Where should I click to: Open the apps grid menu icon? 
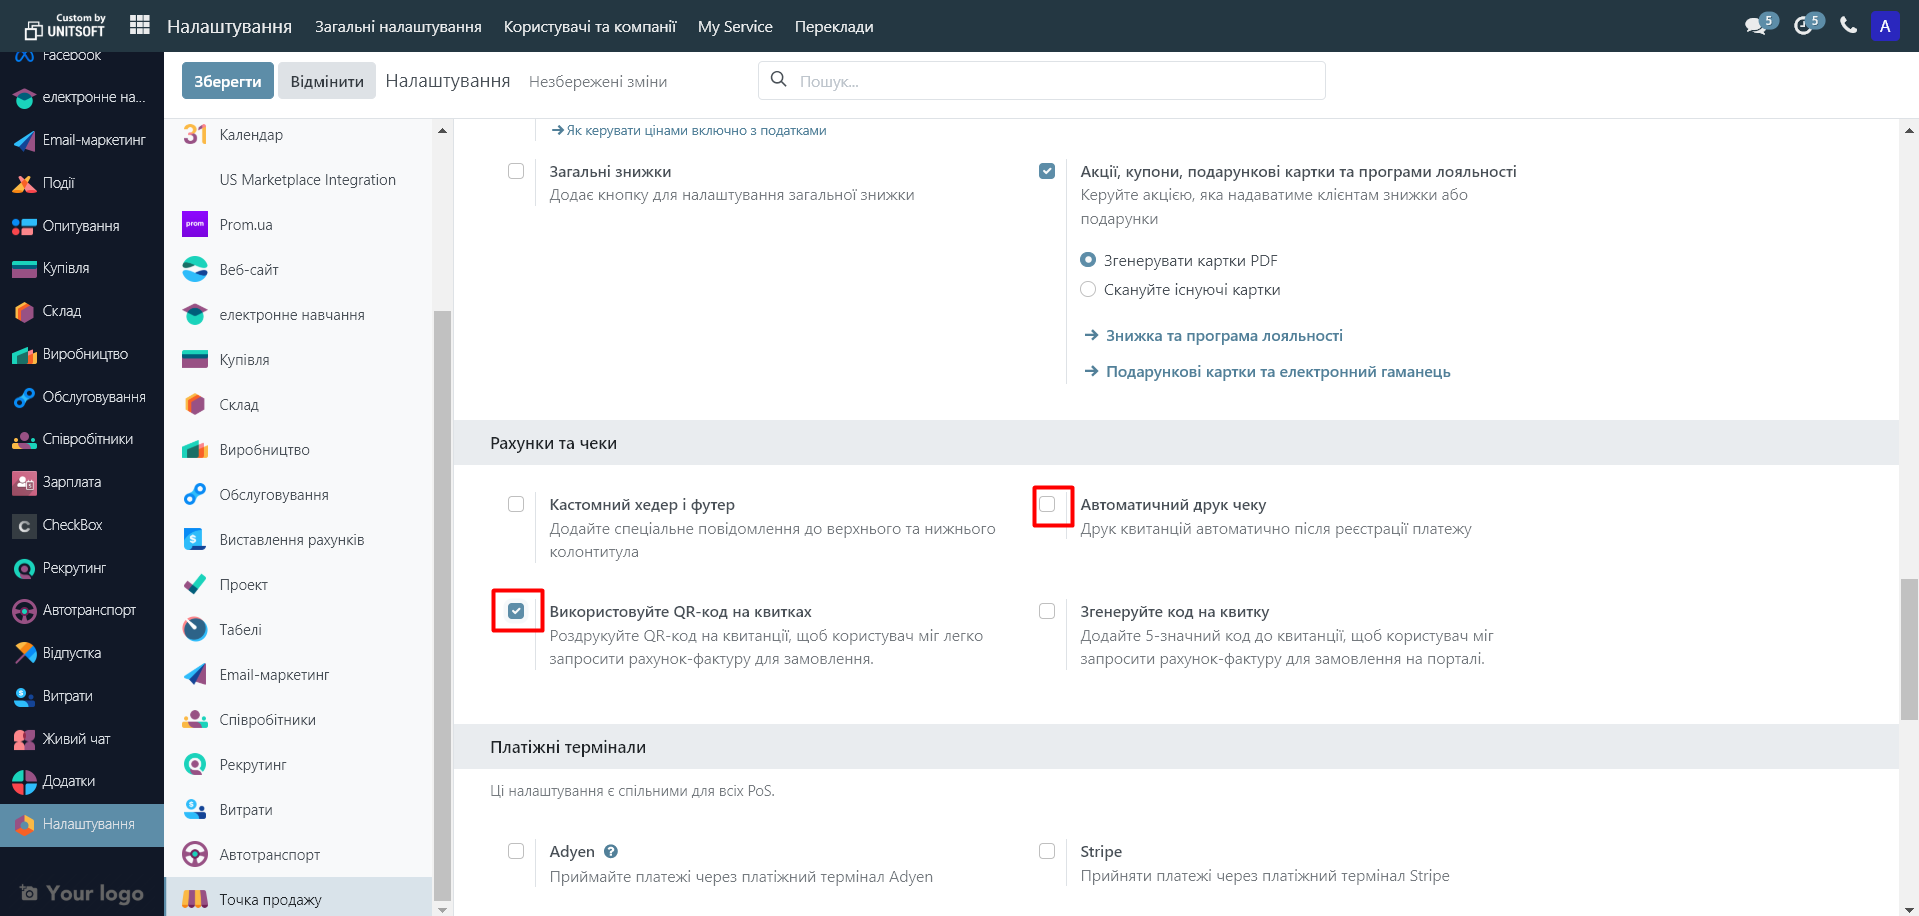click(x=140, y=25)
